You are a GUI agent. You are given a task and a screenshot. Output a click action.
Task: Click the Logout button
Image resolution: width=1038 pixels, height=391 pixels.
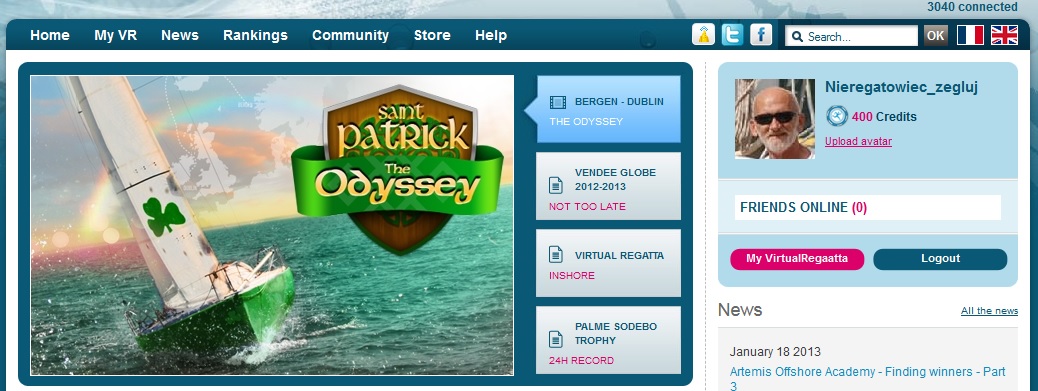pyautogui.click(x=940, y=259)
